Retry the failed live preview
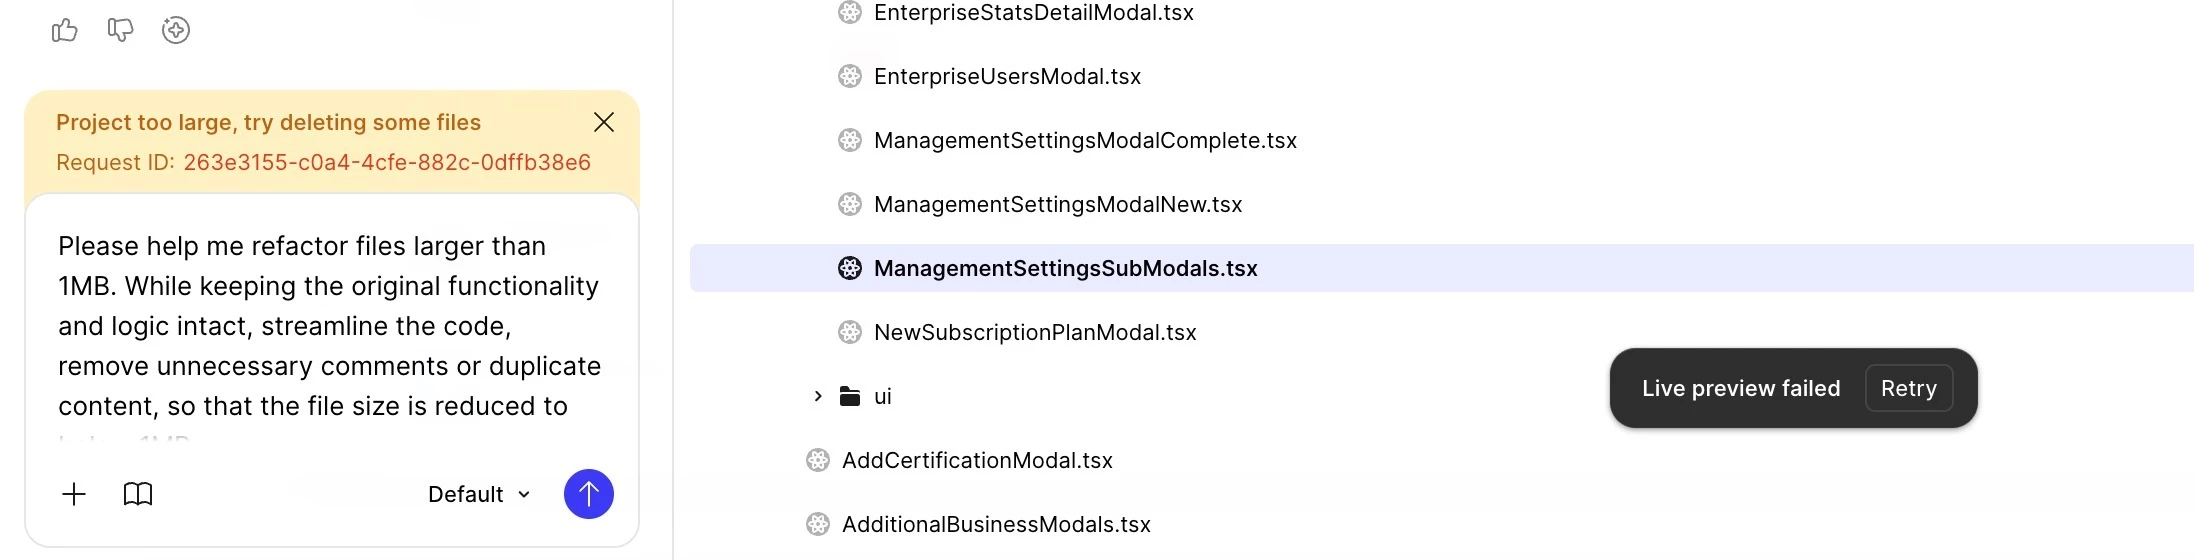This screenshot has width=2194, height=560. (x=1909, y=388)
